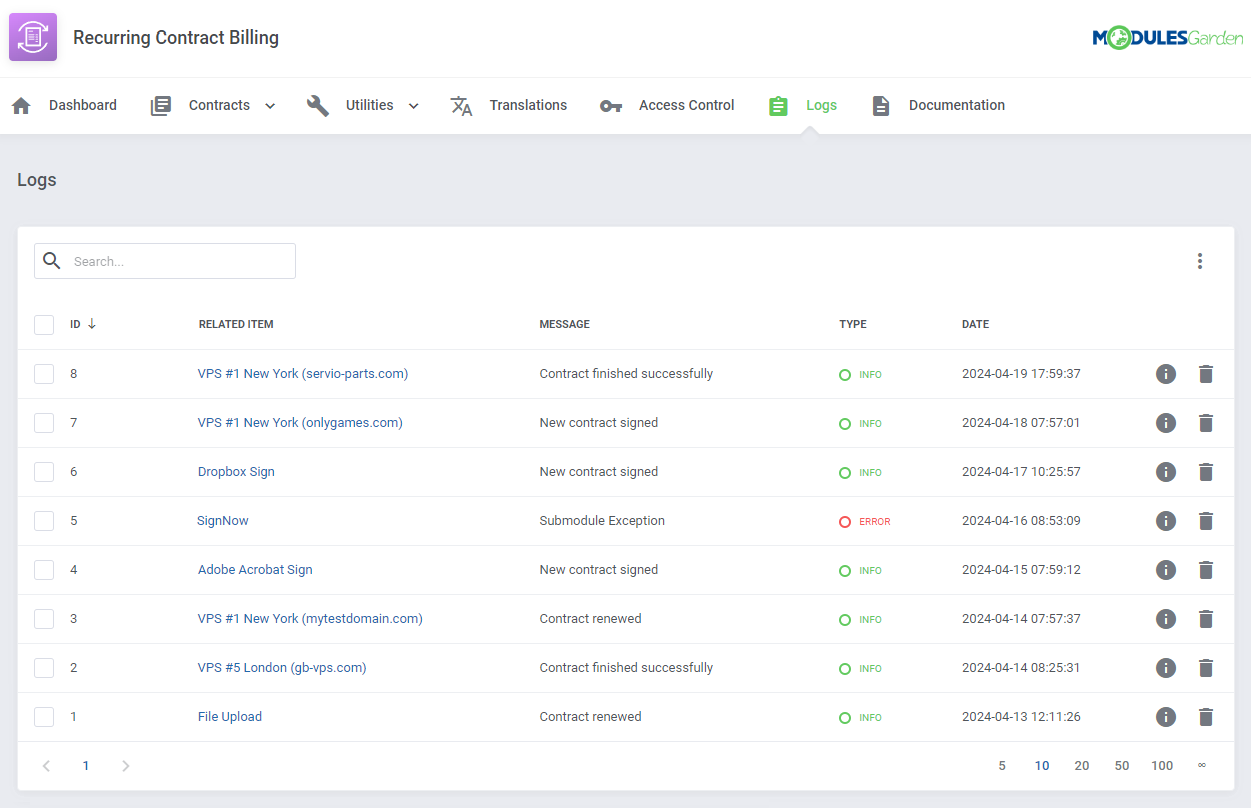Tick the Adobe Acrobat Sign row checkbox
This screenshot has height=808, width=1251.
click(x=44, y=570)
